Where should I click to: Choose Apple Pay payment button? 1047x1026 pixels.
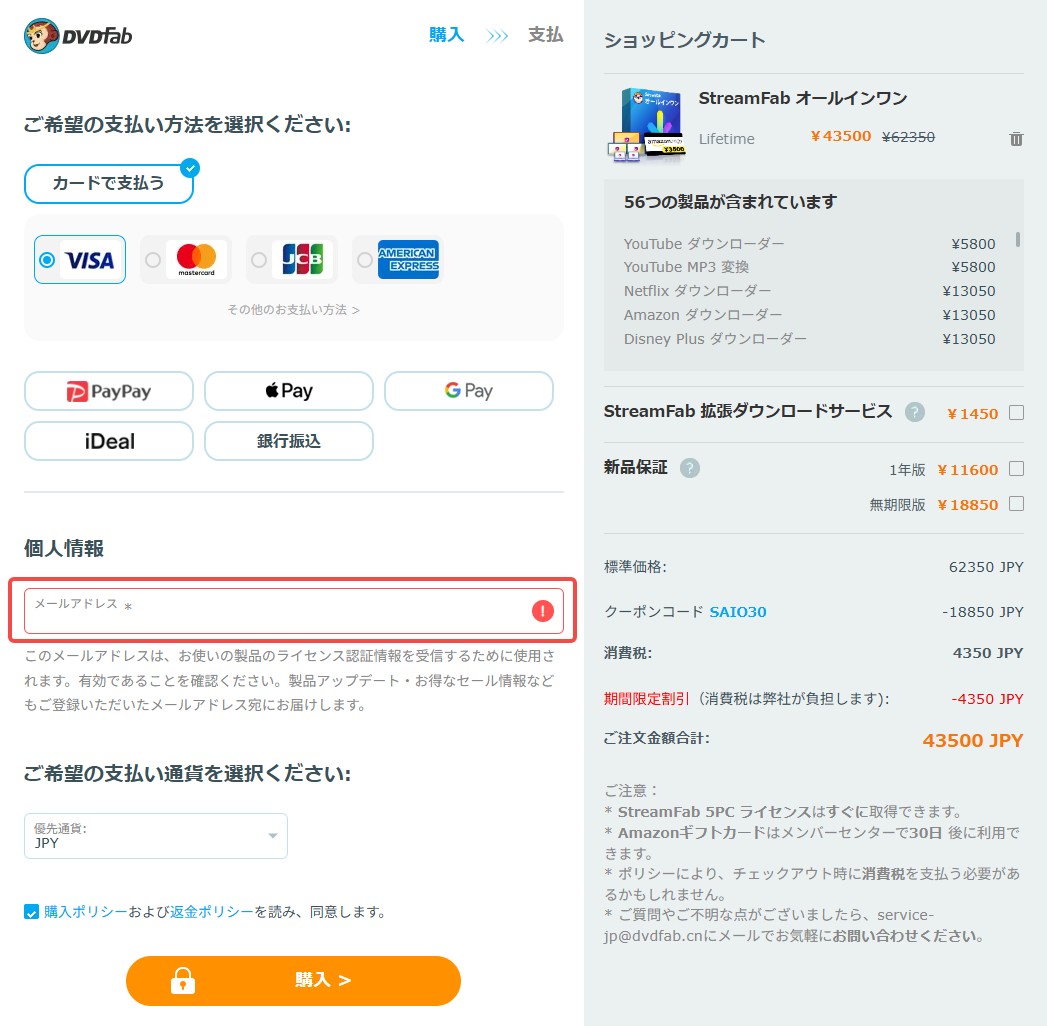288,391
